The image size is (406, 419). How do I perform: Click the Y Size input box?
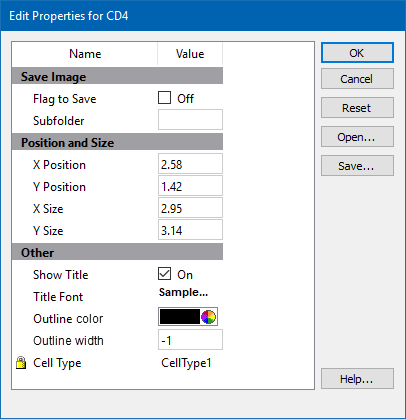click(x=190, y=230)
